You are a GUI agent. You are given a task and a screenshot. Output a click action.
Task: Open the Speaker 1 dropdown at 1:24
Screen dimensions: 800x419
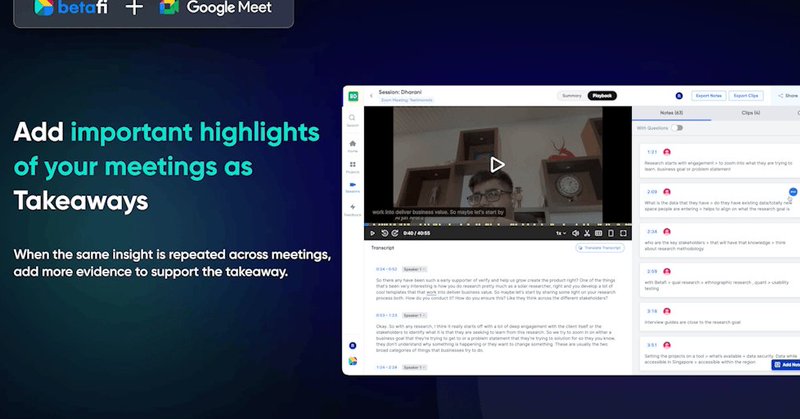pos(414,367)
